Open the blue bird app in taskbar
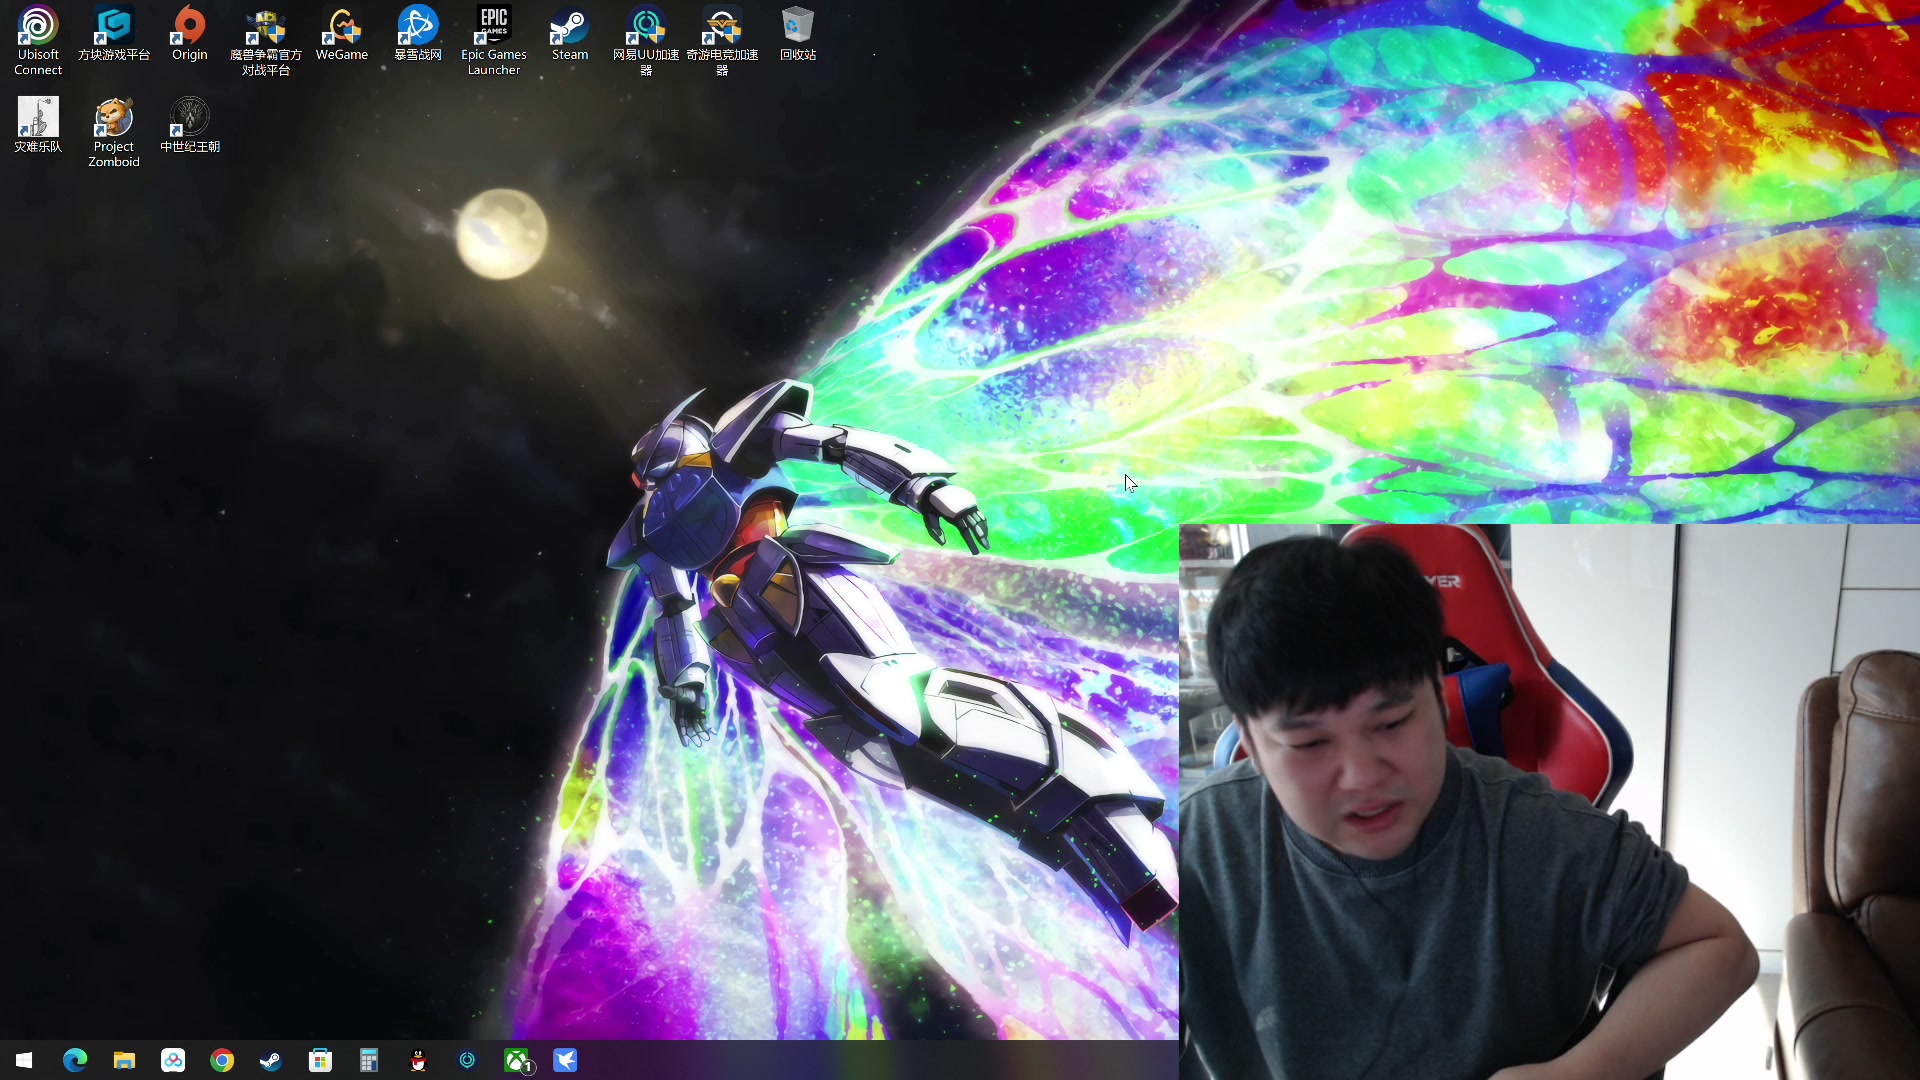This screenshot has width=1920, height=1080. point(565,1060)
